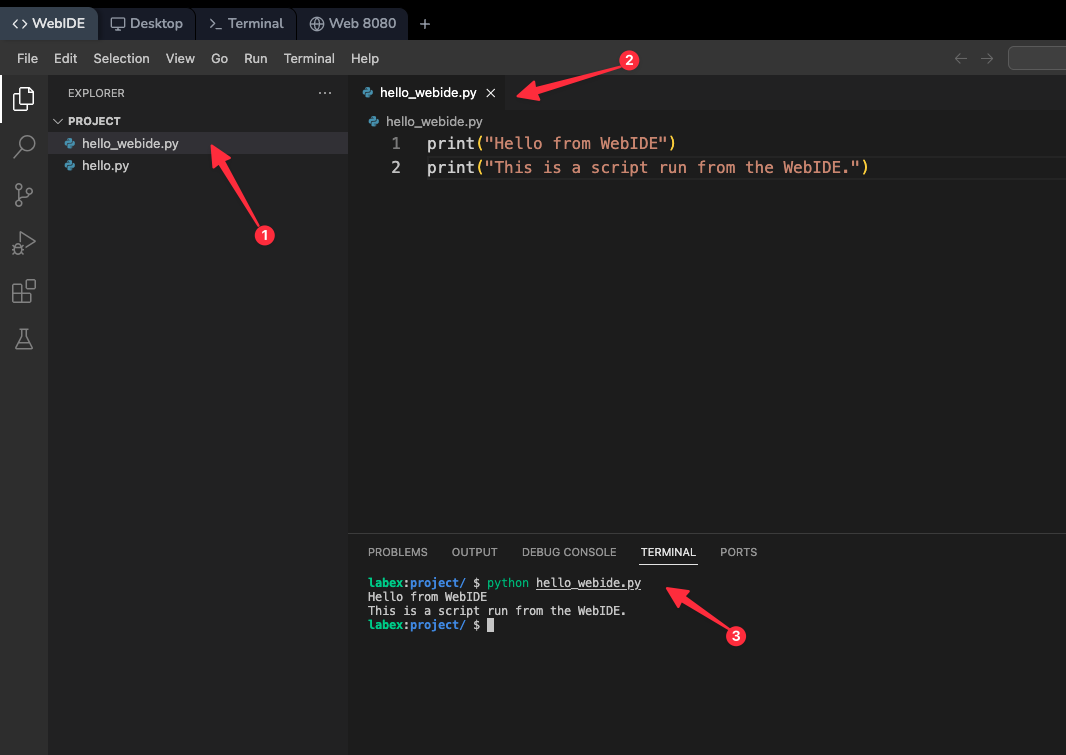Click the Python icon beside hello_webide.py
Screen dimensions: 1066x755
pyautogui.click(x=68, y=142)
